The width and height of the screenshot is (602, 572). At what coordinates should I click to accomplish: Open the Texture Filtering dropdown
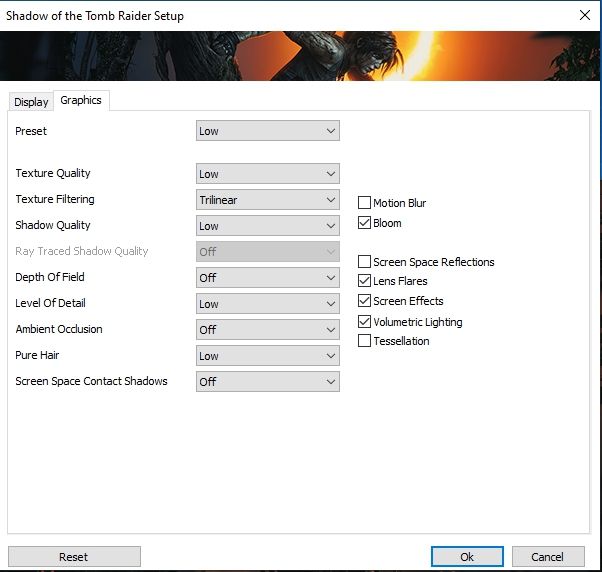(268, 200)
